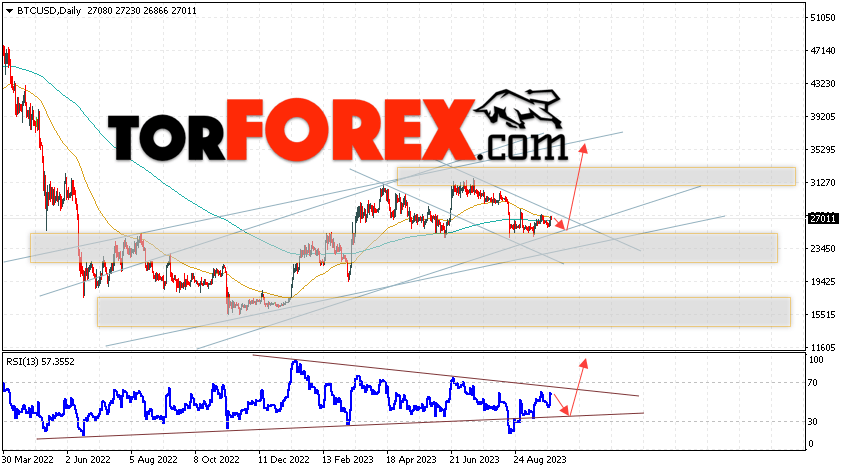
Task: Click the 21 Jun 2023 date label
Action: 475,460
